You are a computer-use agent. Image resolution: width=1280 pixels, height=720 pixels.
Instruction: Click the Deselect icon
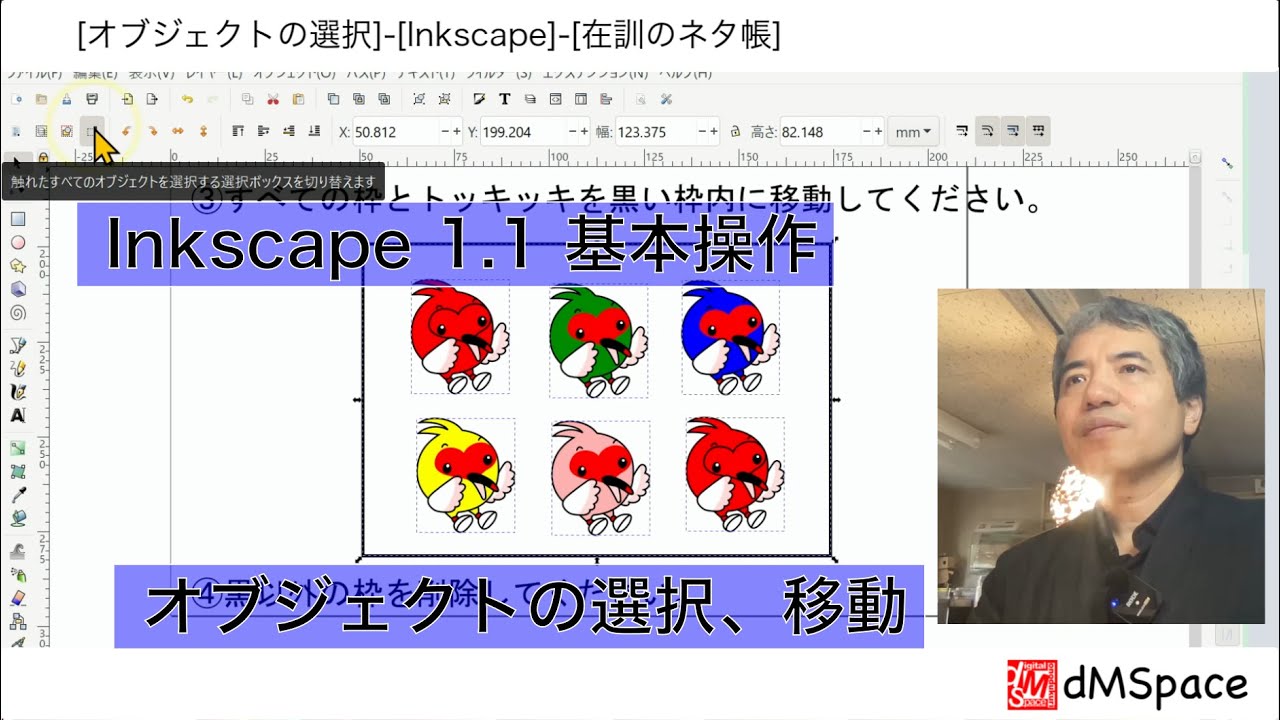tap(66, 131)
